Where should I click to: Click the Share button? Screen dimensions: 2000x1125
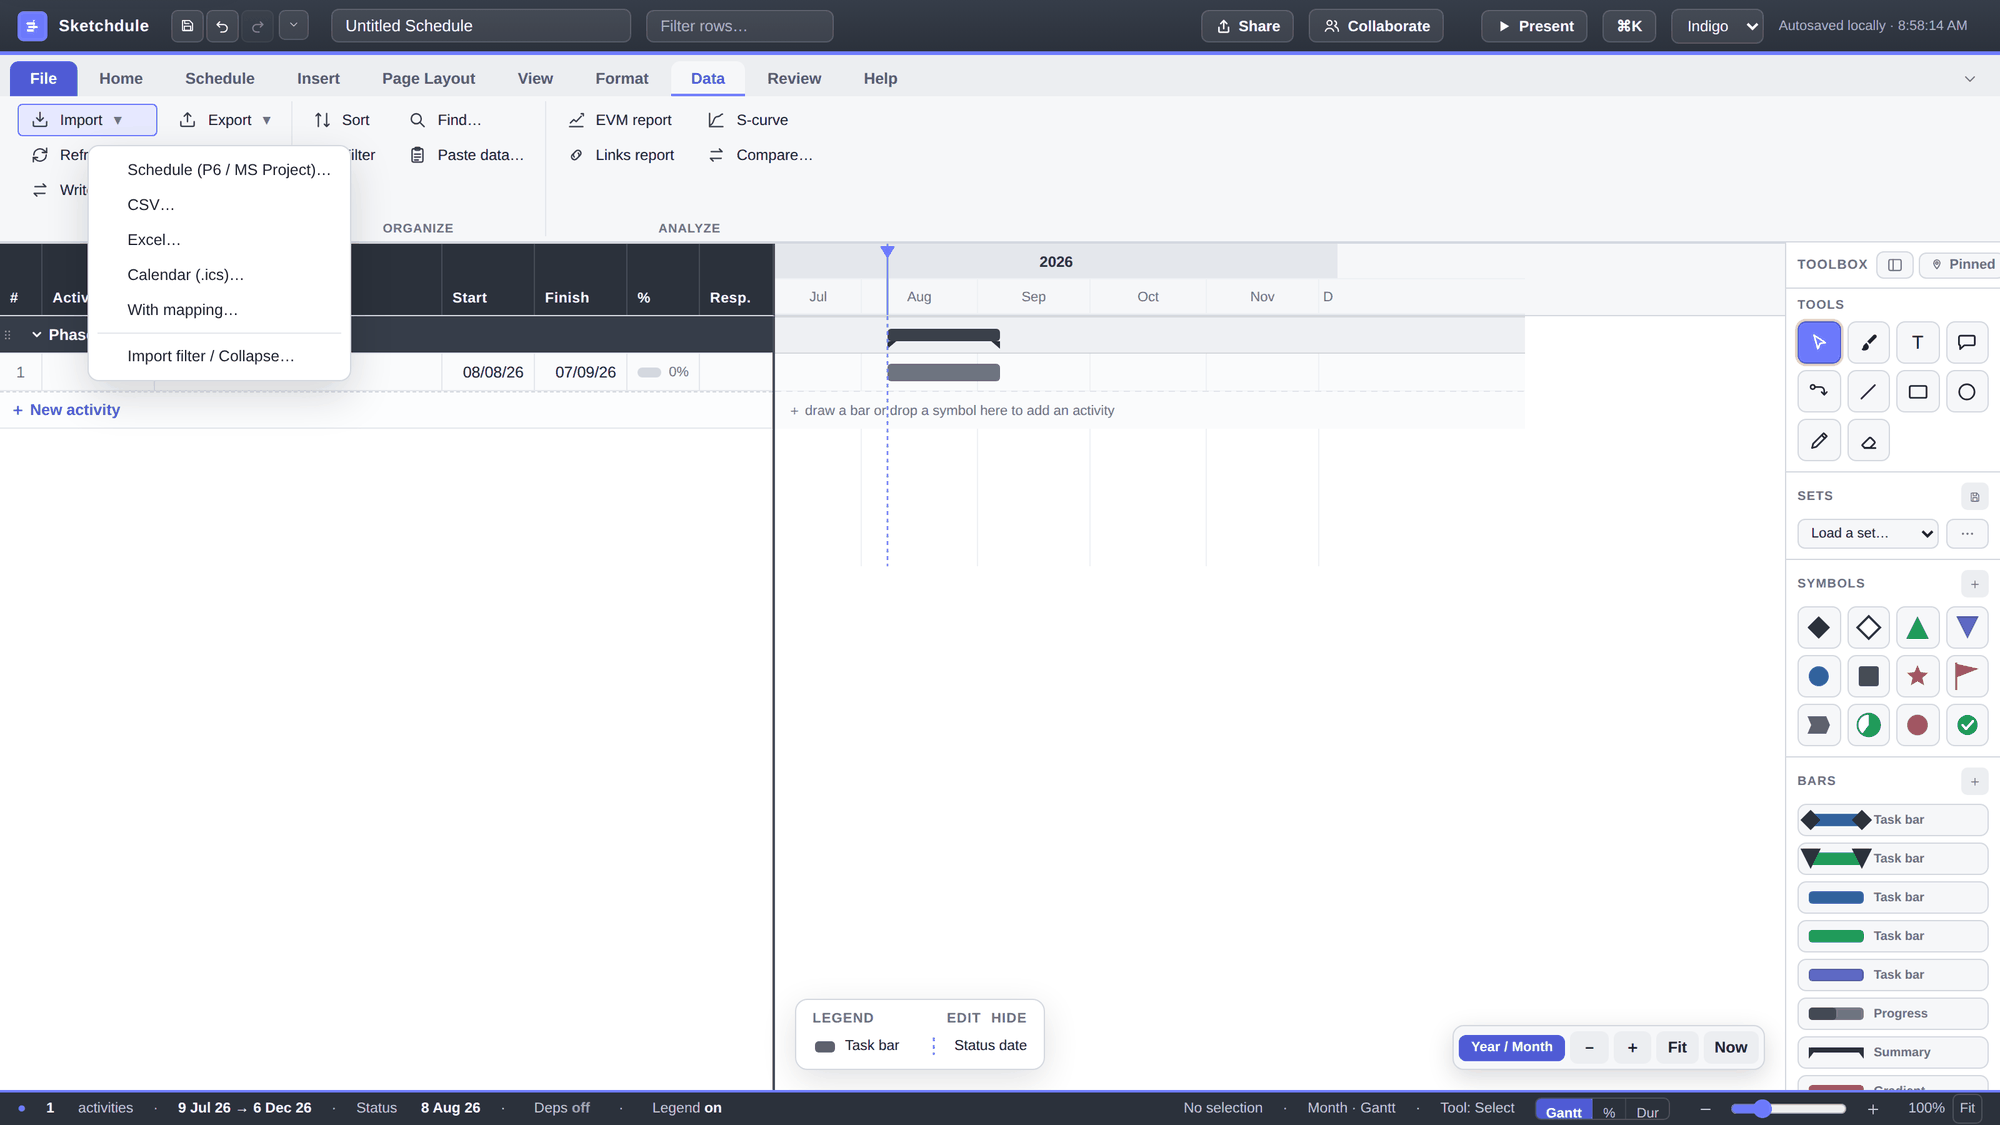click(1247, 26)
